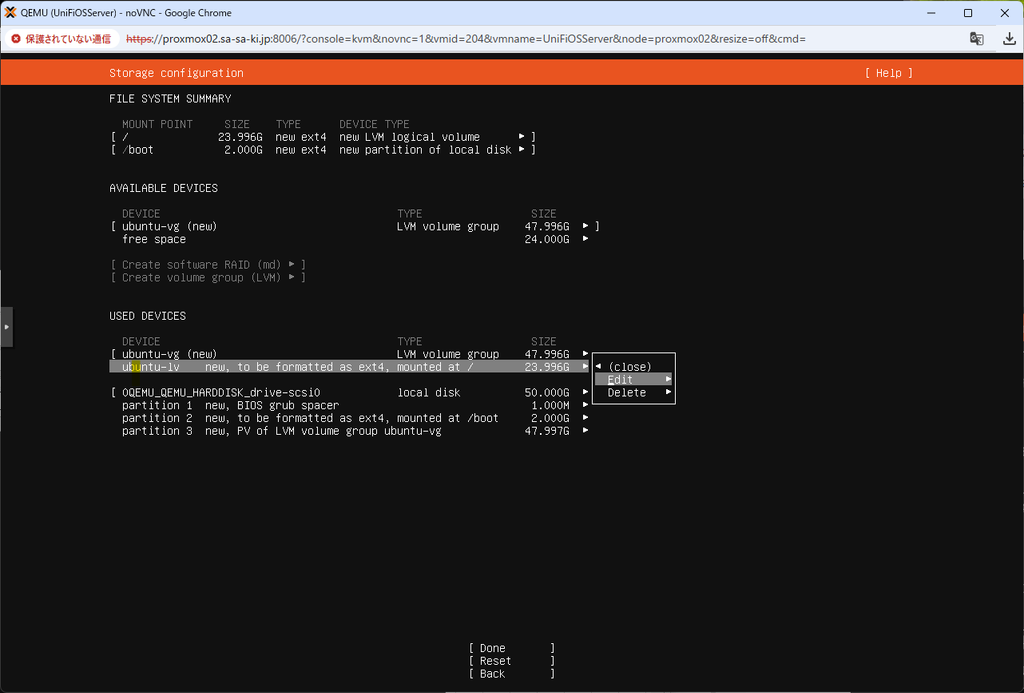Open the Help menu
Screen dimensions: 1024x693
[888, 73]
